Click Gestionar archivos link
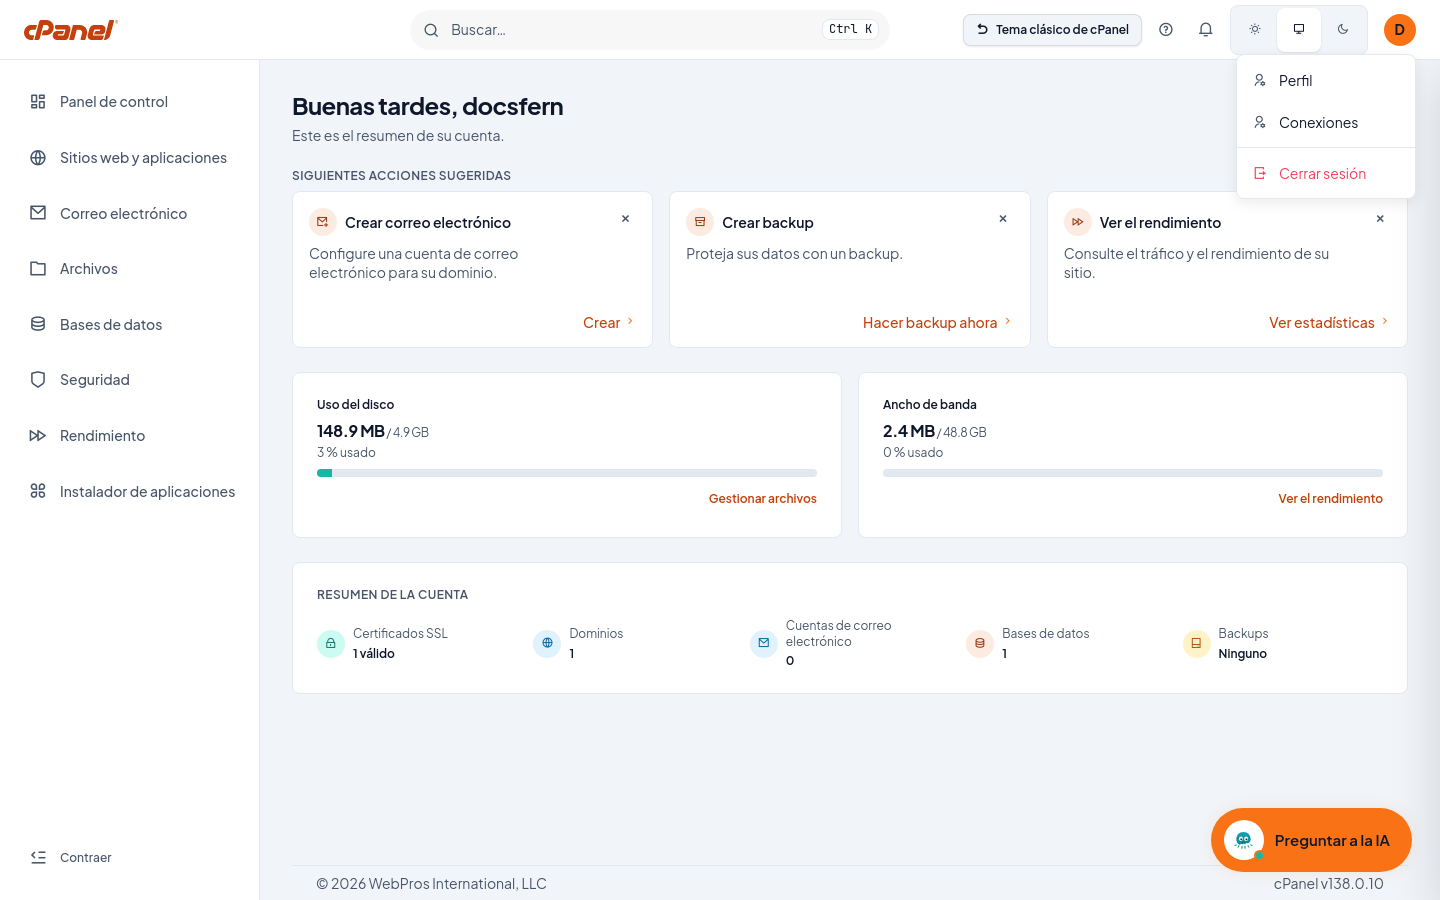Image resolution: width=1440 pixels, height=900 pixels. coord(763,499)
